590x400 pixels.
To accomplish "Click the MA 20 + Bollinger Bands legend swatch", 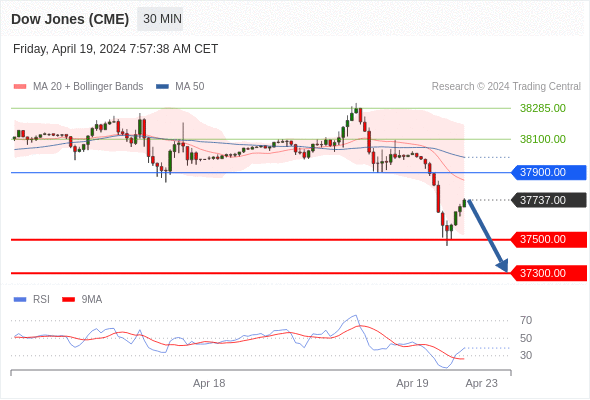I will coord(20,87).
